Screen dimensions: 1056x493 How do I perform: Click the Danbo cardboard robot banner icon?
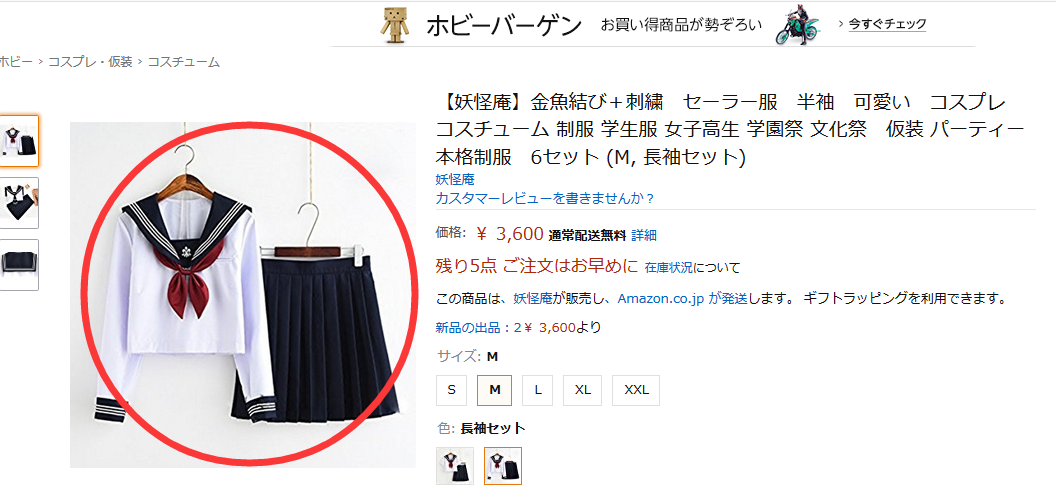coord(395,26)
